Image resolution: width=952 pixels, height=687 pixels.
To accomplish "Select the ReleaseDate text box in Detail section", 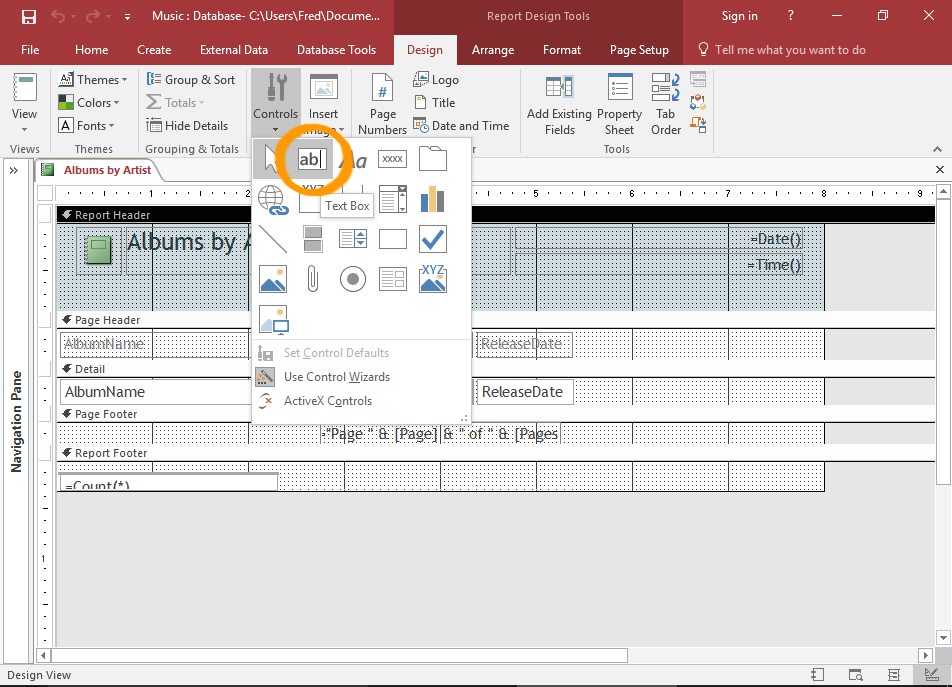I will (x=523, y=392).
